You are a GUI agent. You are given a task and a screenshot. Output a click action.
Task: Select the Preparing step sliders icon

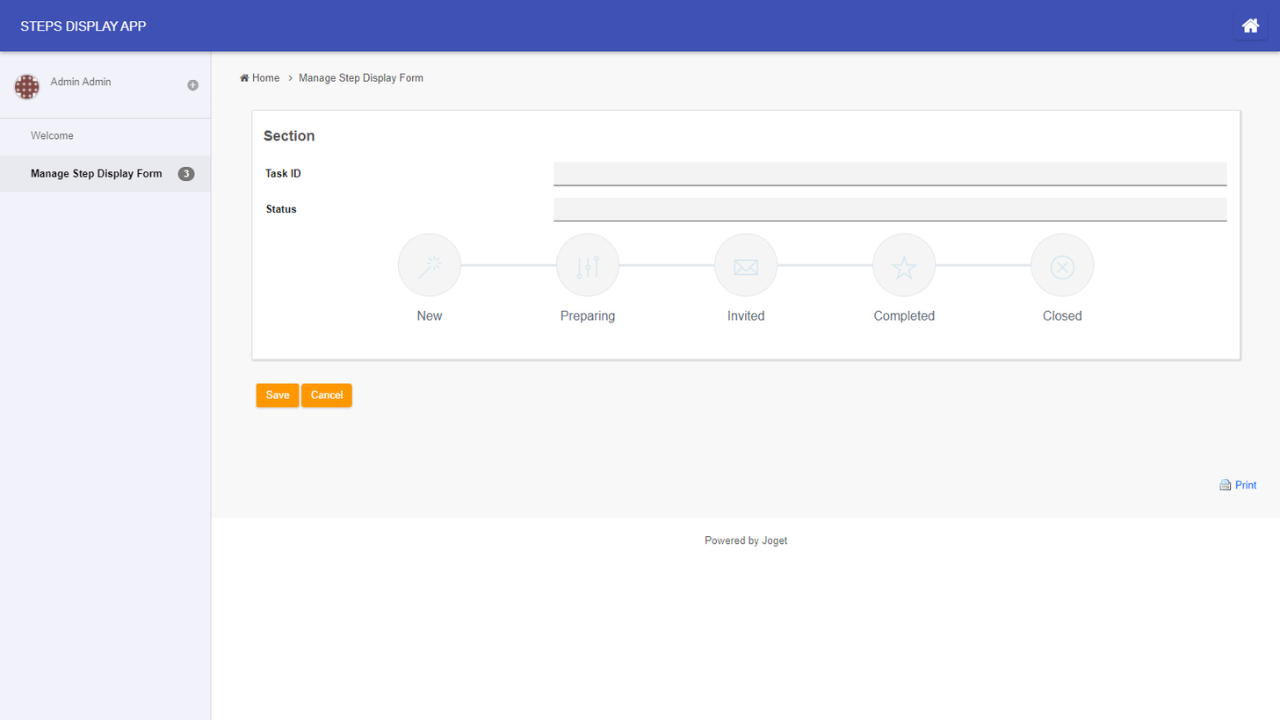point(587,266)
